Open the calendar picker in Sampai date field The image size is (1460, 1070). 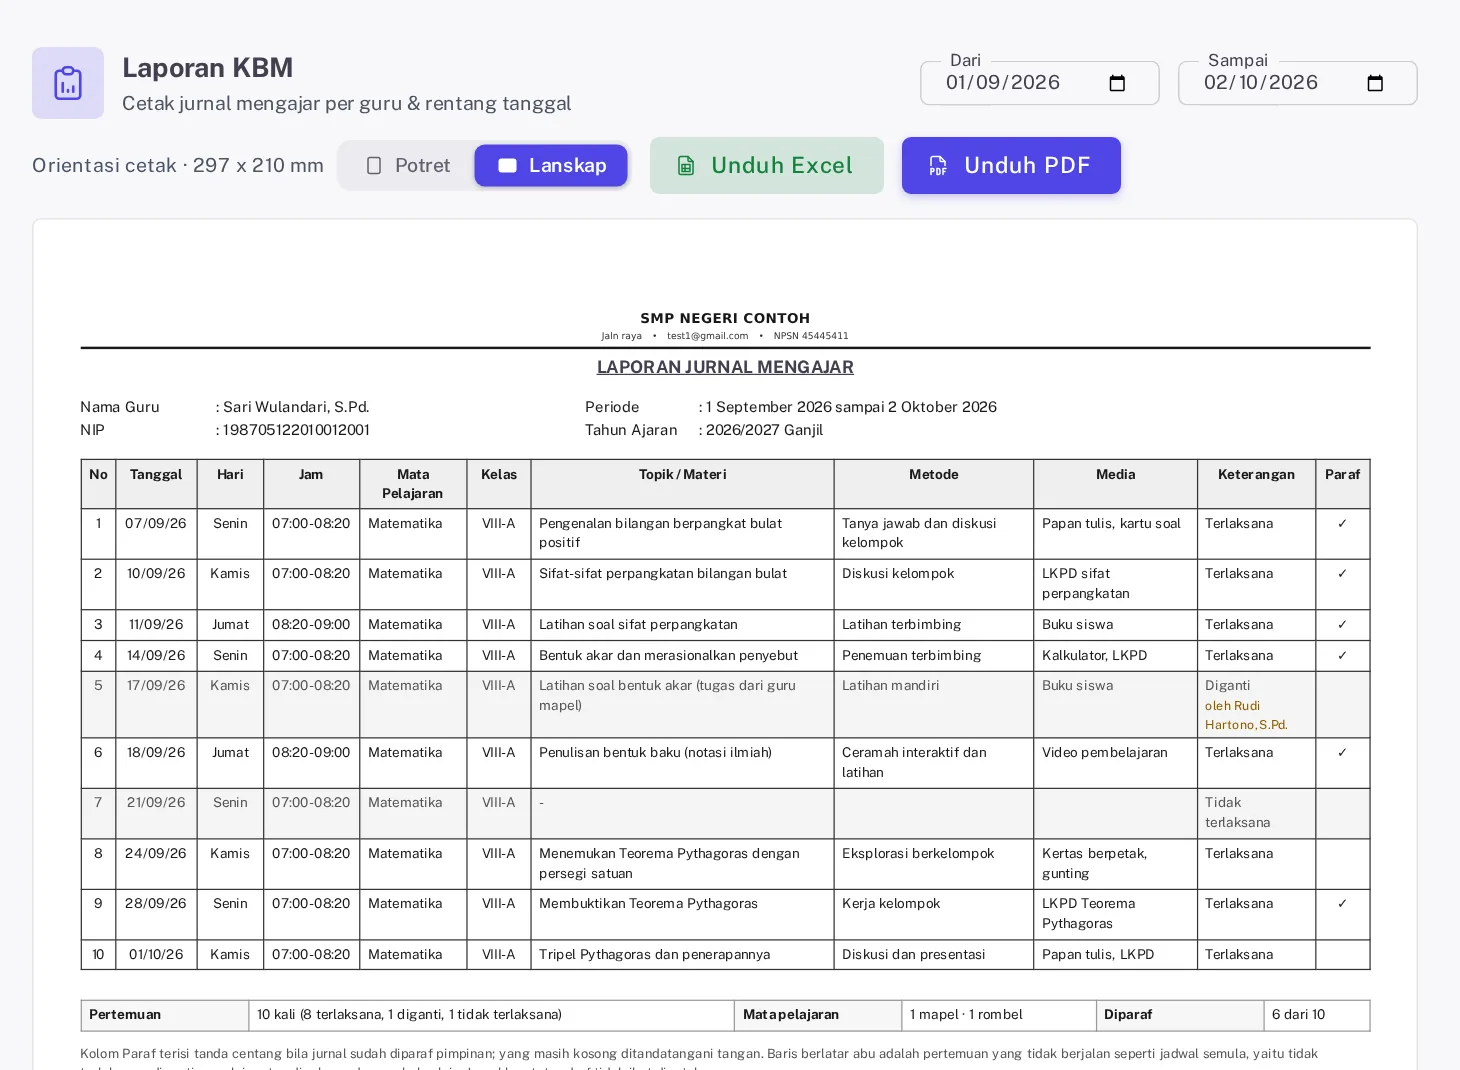(x=1375, y=83)
